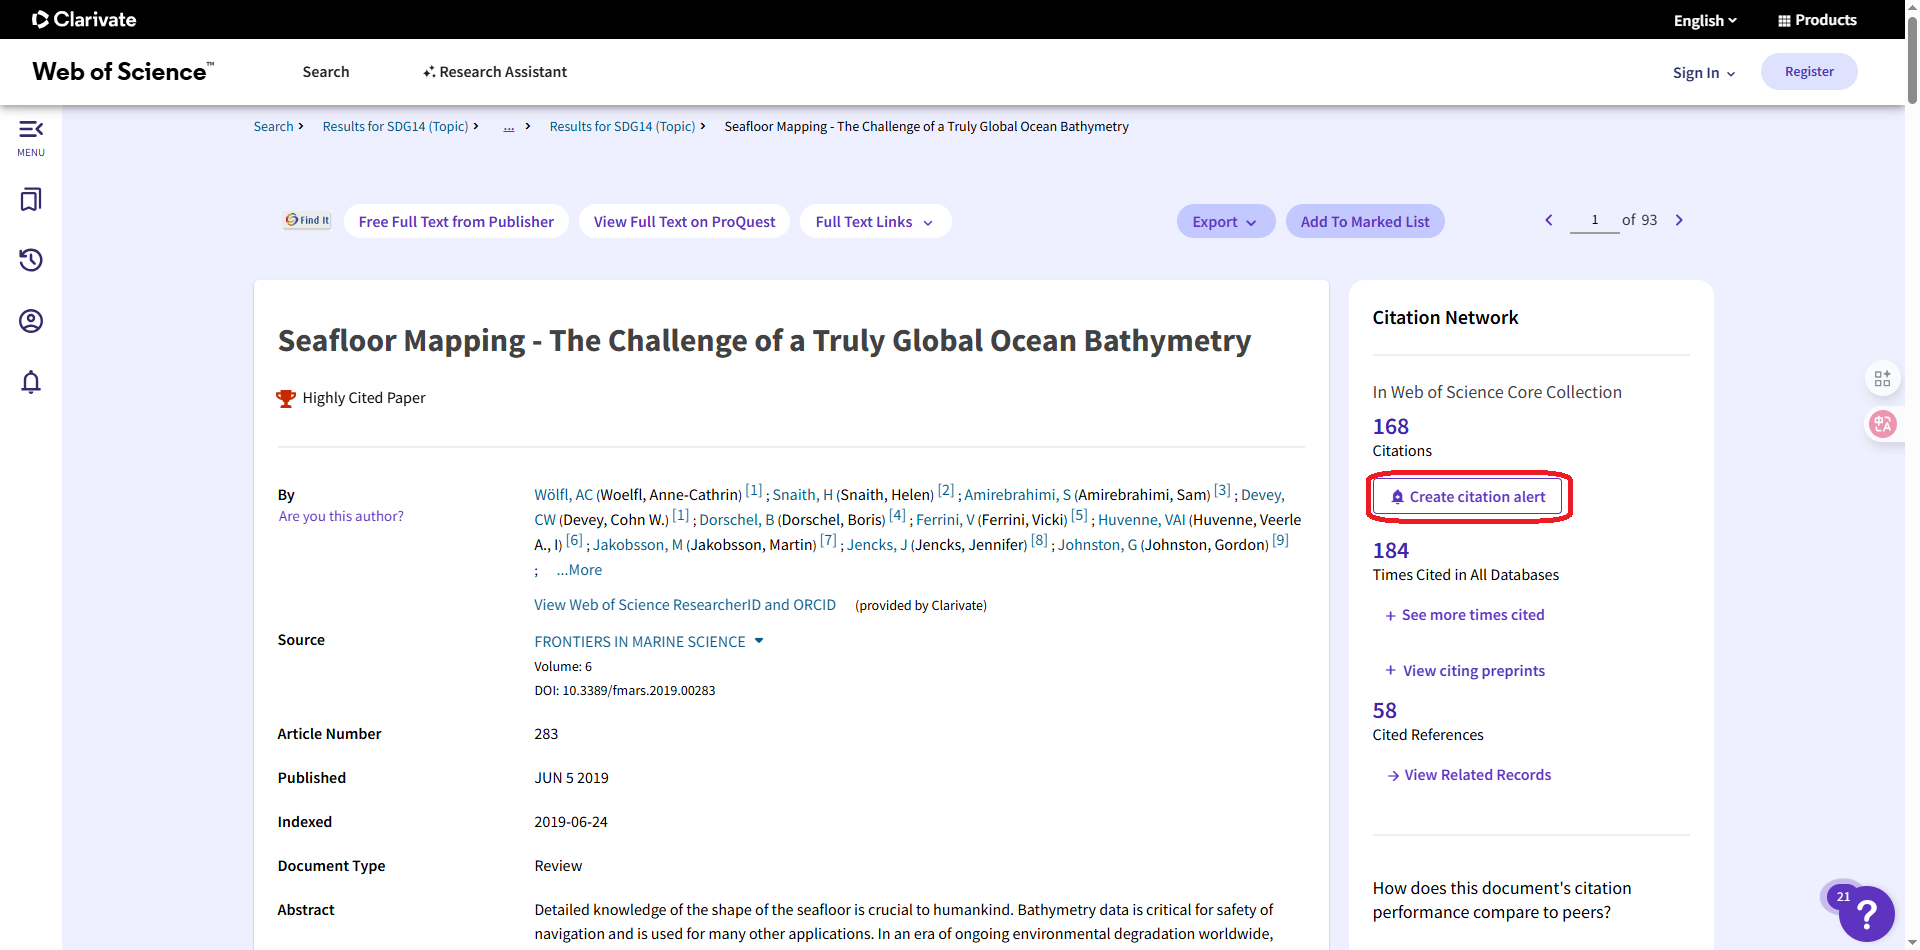Viewport: 1920px width, 950px height.
Task: Click Create citation alert button
Action: 1467,497
